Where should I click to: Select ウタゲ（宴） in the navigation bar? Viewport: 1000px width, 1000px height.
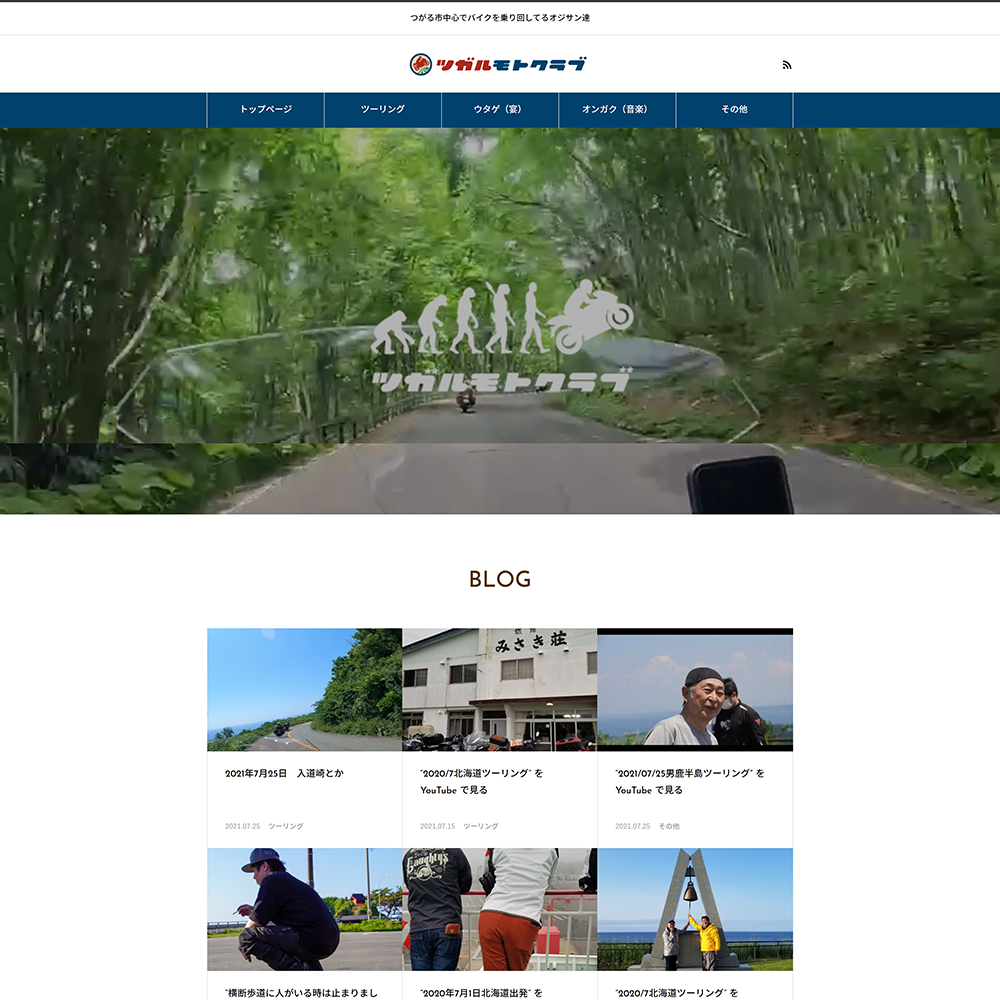[x=500, y=109]
